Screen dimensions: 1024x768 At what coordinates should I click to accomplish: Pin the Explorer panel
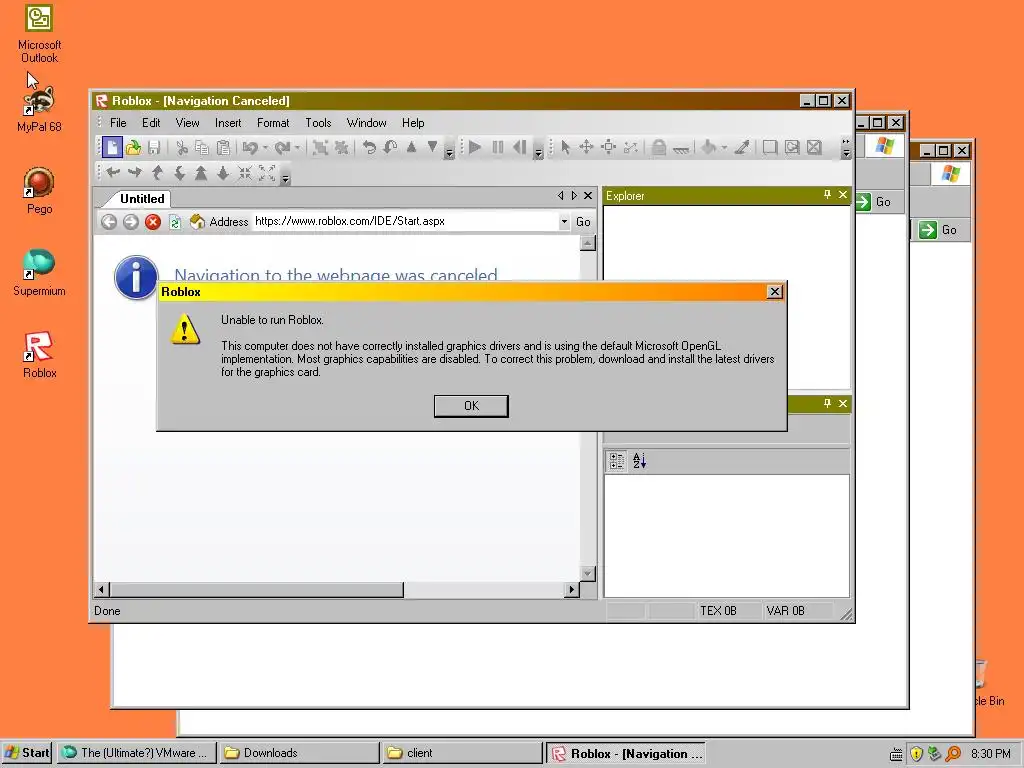tap(827, 195)
